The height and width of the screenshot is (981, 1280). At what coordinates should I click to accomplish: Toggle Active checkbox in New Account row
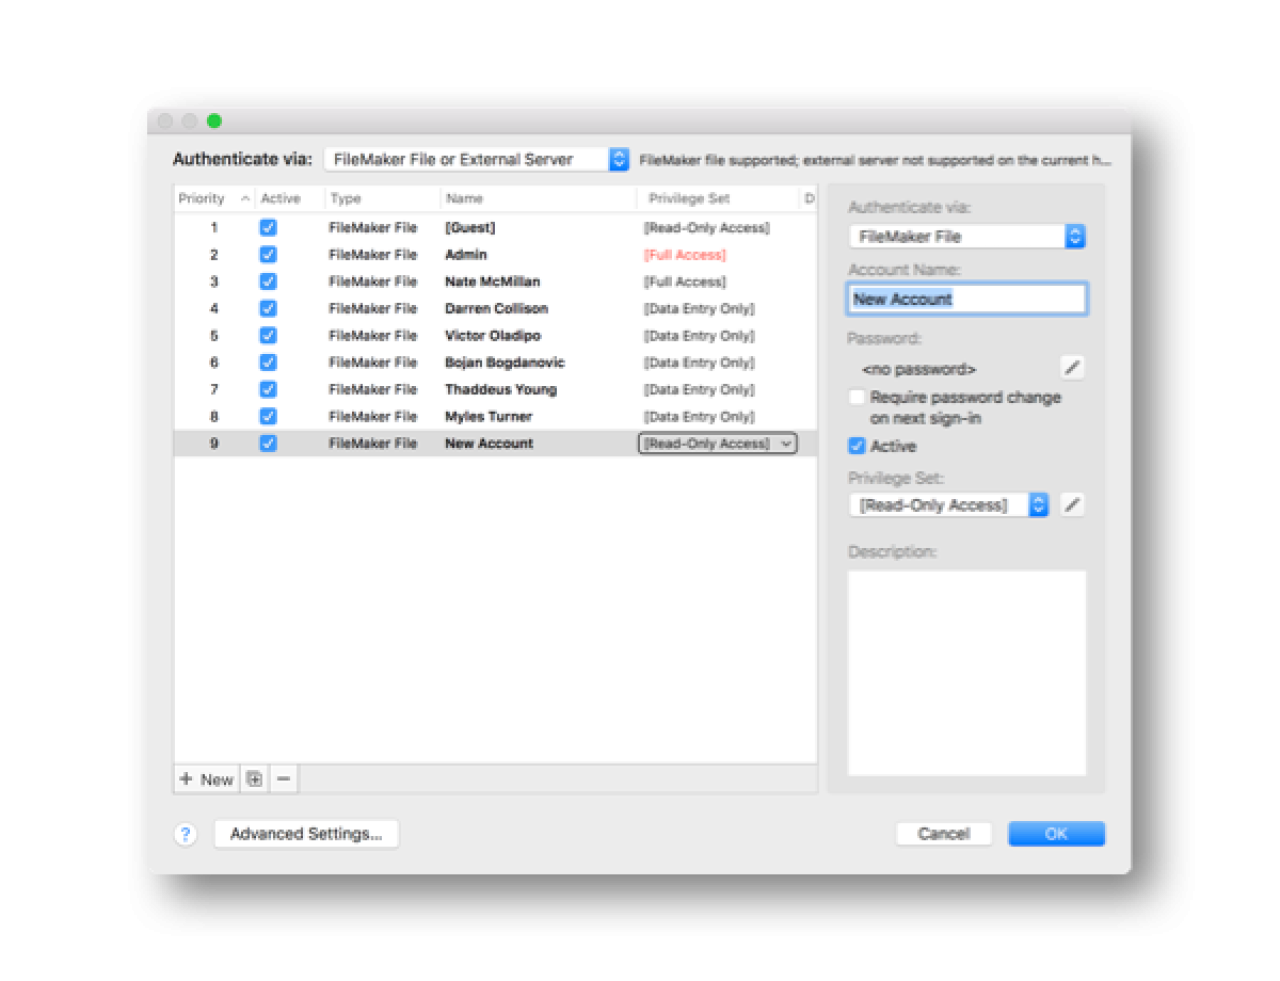(268, 444)
